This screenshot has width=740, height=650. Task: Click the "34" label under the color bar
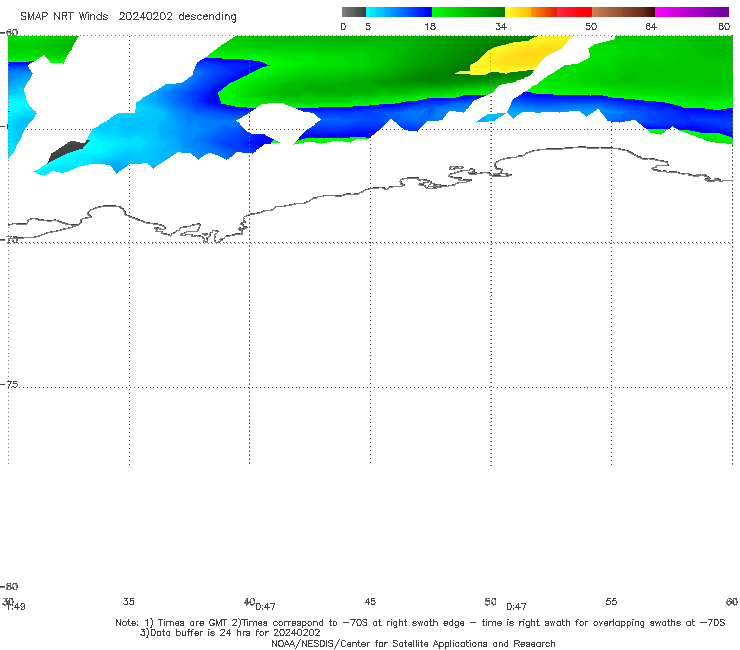pos(501,26)
